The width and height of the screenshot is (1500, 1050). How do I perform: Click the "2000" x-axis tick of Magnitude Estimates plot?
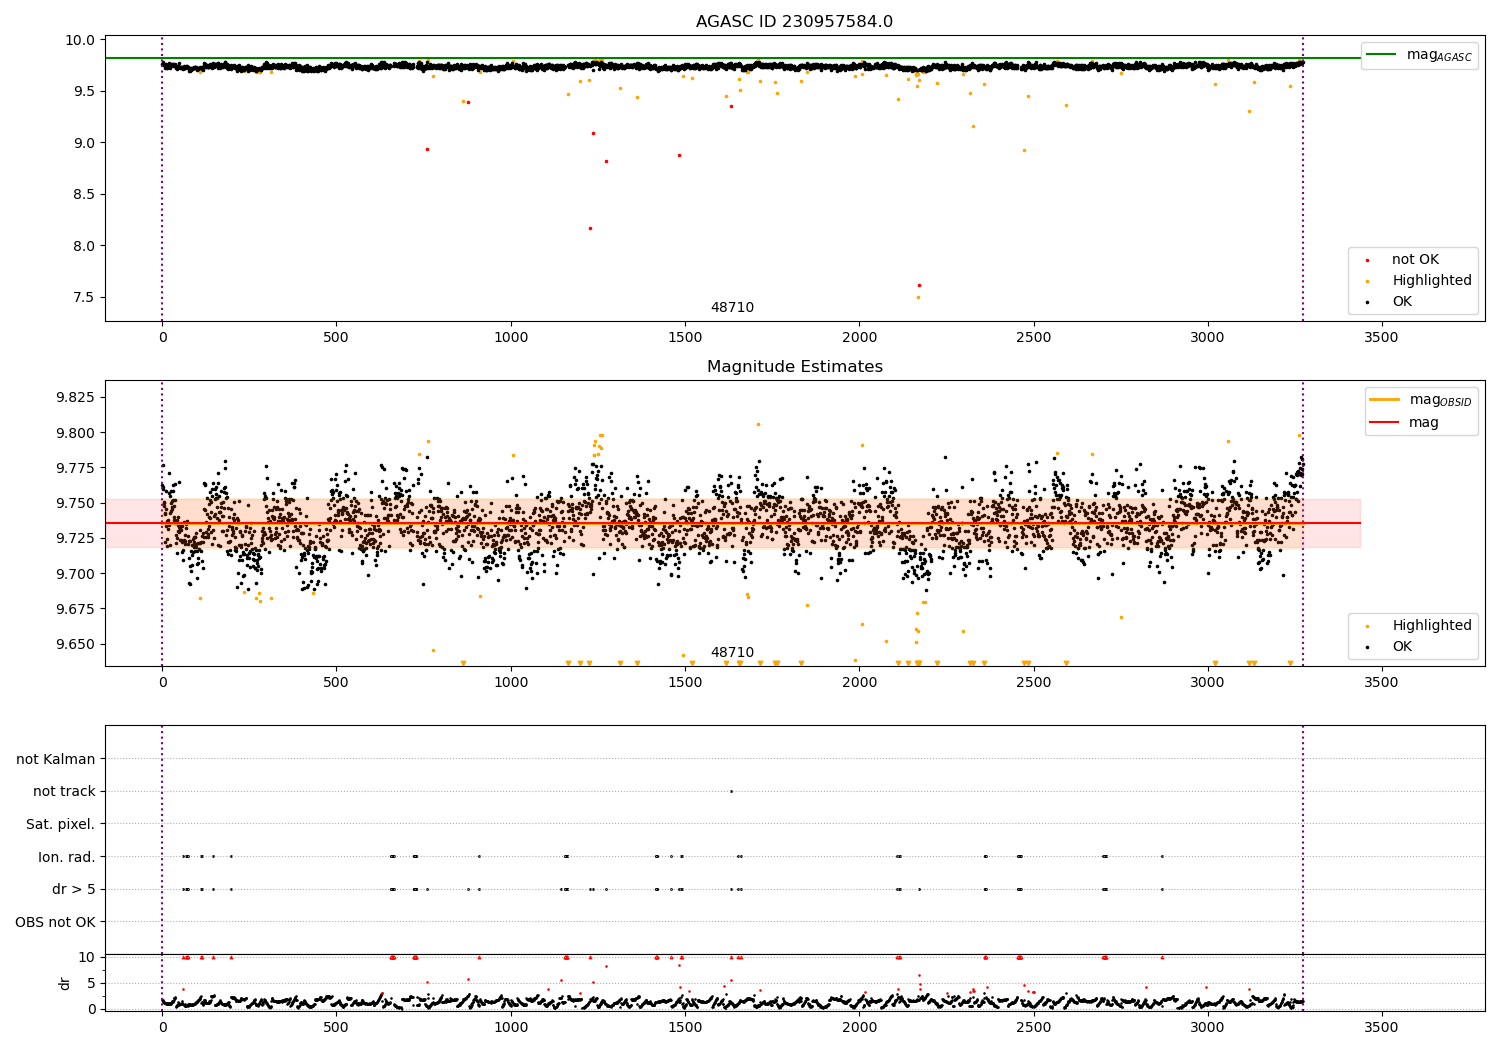(x=859, y=683)
